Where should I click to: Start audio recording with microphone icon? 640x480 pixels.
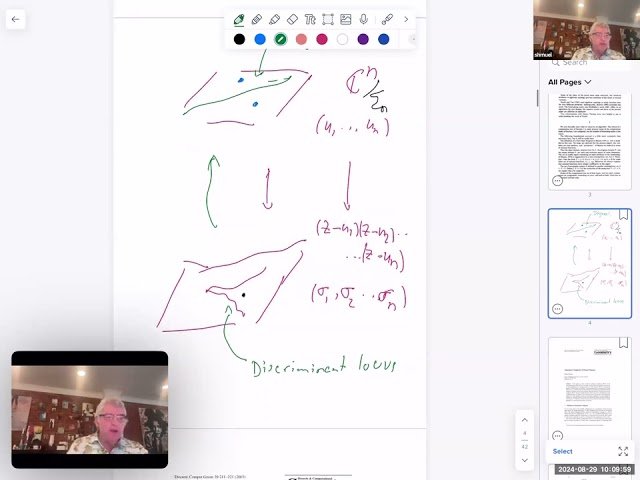(x=363, y=19)
